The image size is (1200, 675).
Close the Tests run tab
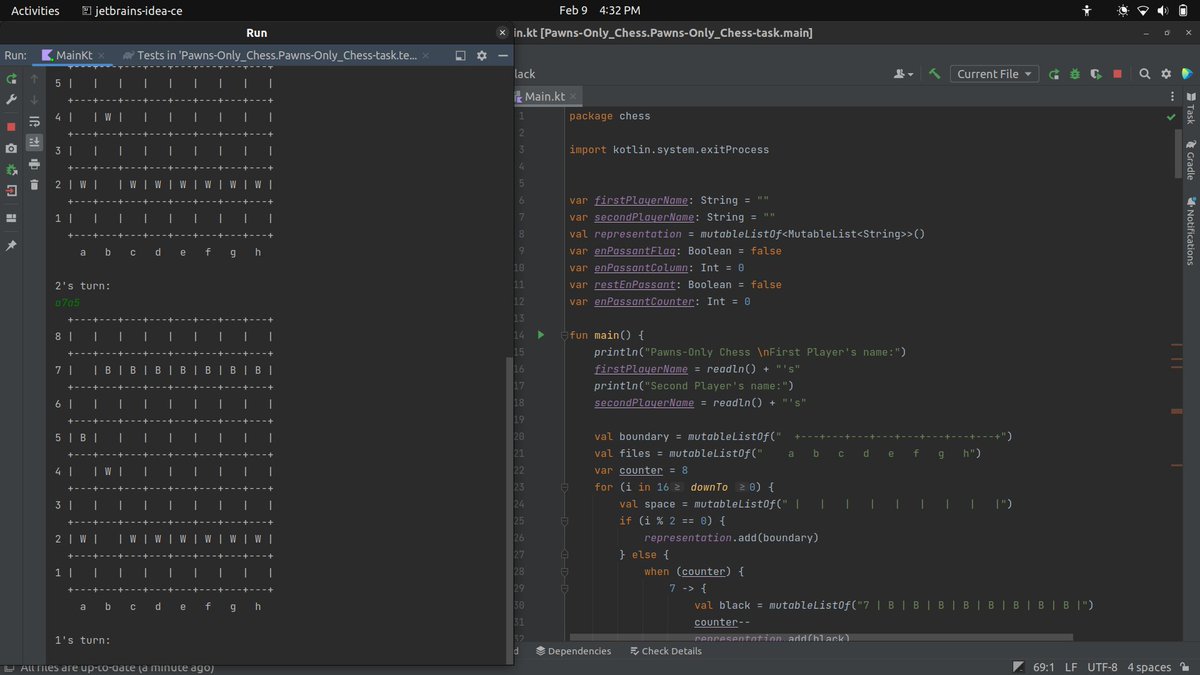coord(428,56)
